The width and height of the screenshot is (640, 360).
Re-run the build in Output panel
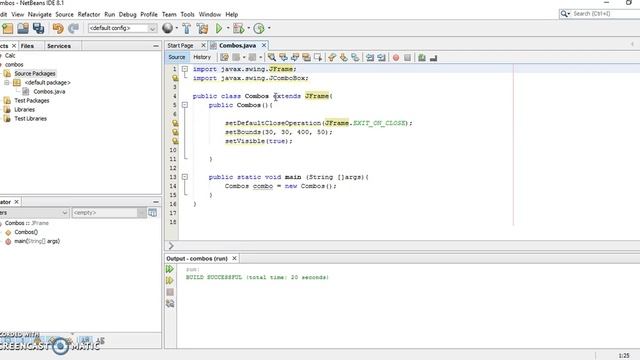pyautogui.click(x=170, y=269)
